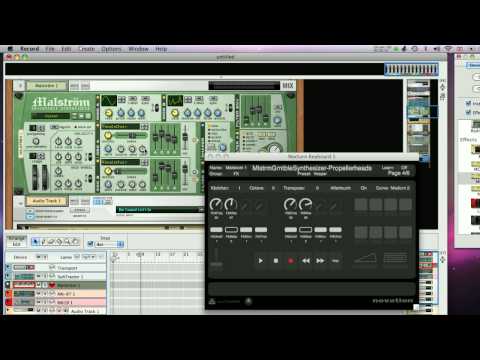Image resolution: width=480 pixels, height=360 pixels.
Task: Click the red Record button in Automap
Action: [x=291, y=261]
